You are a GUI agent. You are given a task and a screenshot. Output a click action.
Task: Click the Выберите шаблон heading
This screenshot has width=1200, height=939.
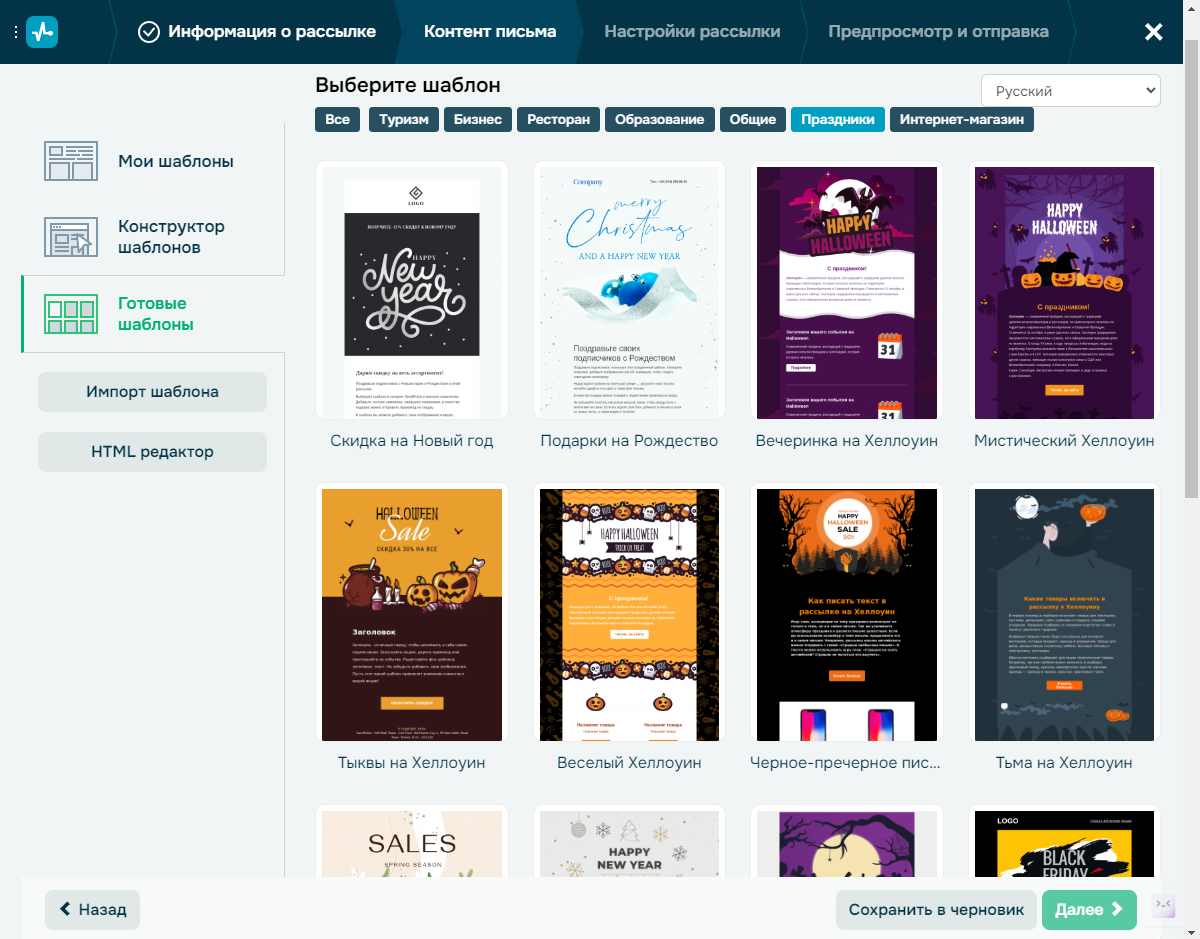coord(408,86)
